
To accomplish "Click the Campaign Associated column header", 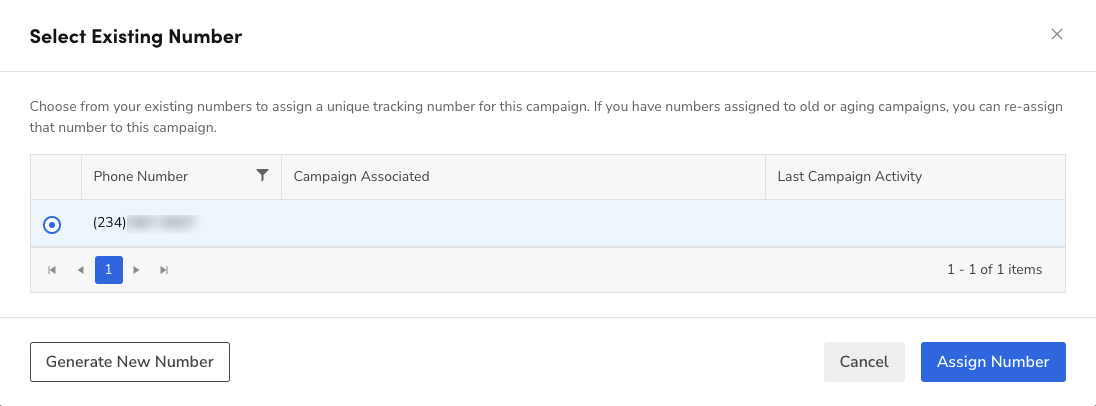I will click(x=361, y=176).
